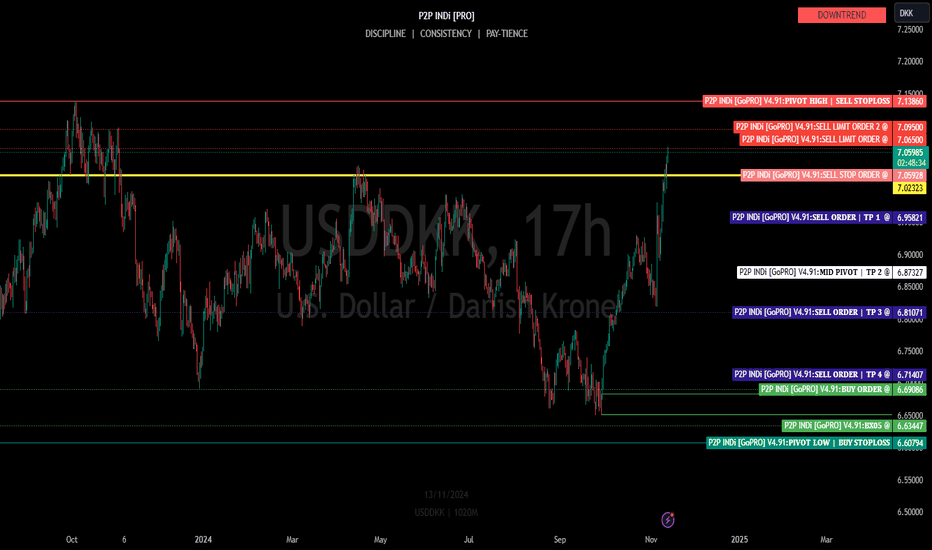
Task: Select the MID PIVOT | TP 2 label
Action: 814,272
